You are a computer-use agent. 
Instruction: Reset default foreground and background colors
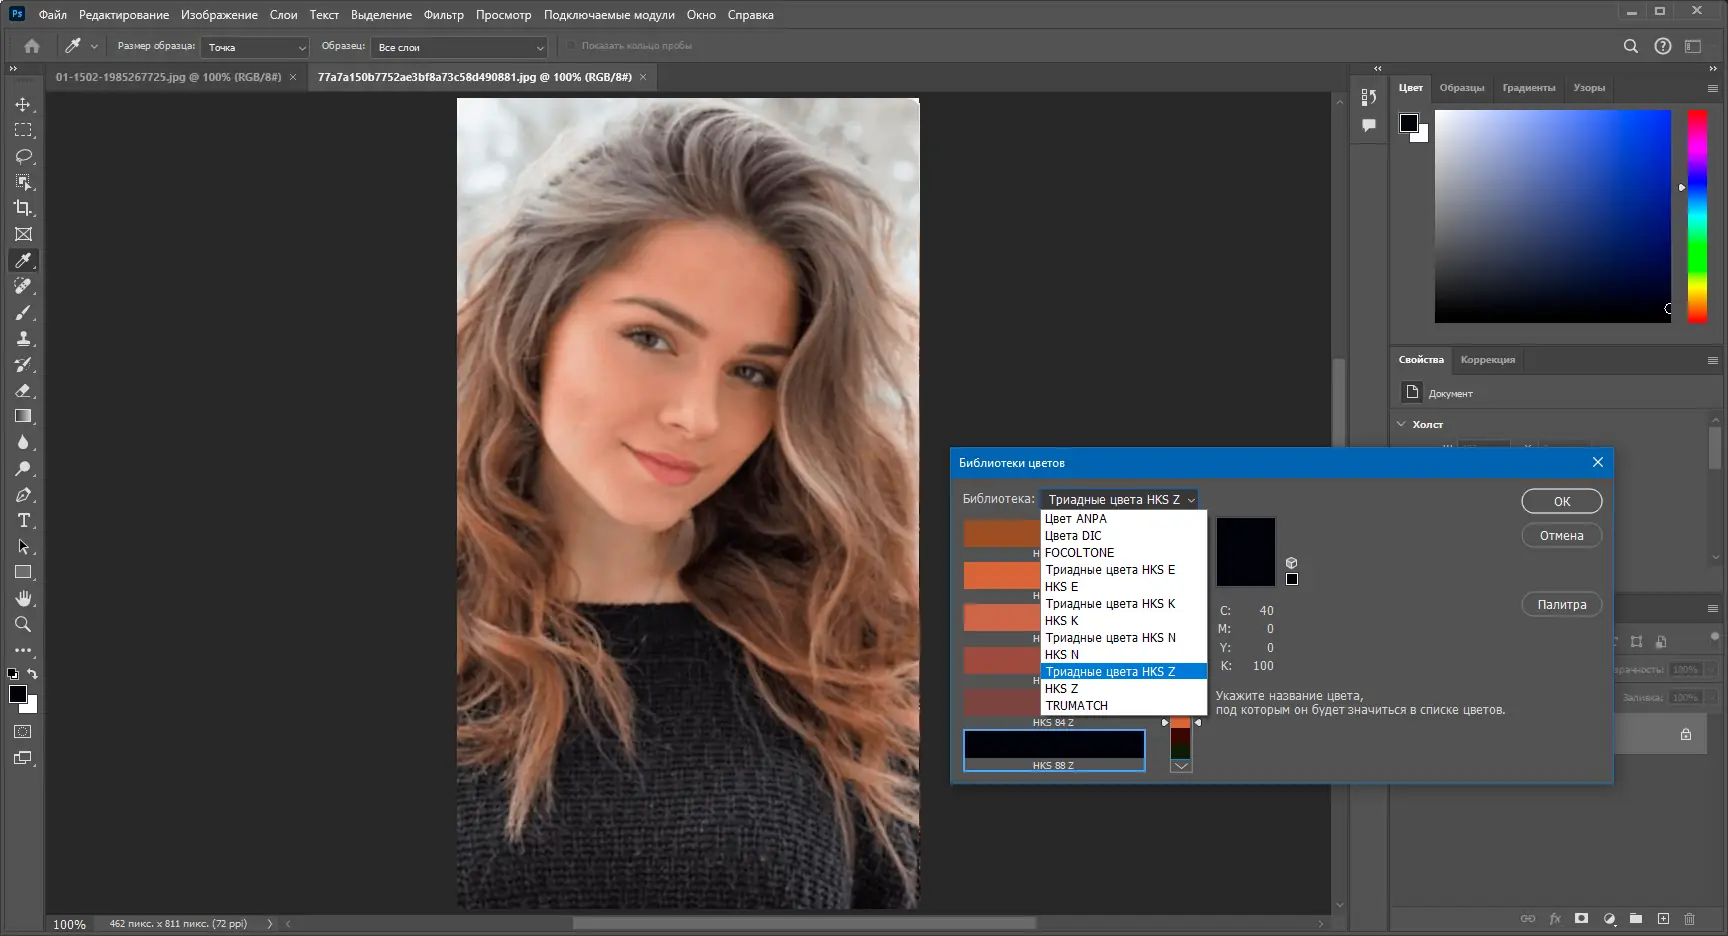pyautogui.click(x=12, y=674)
